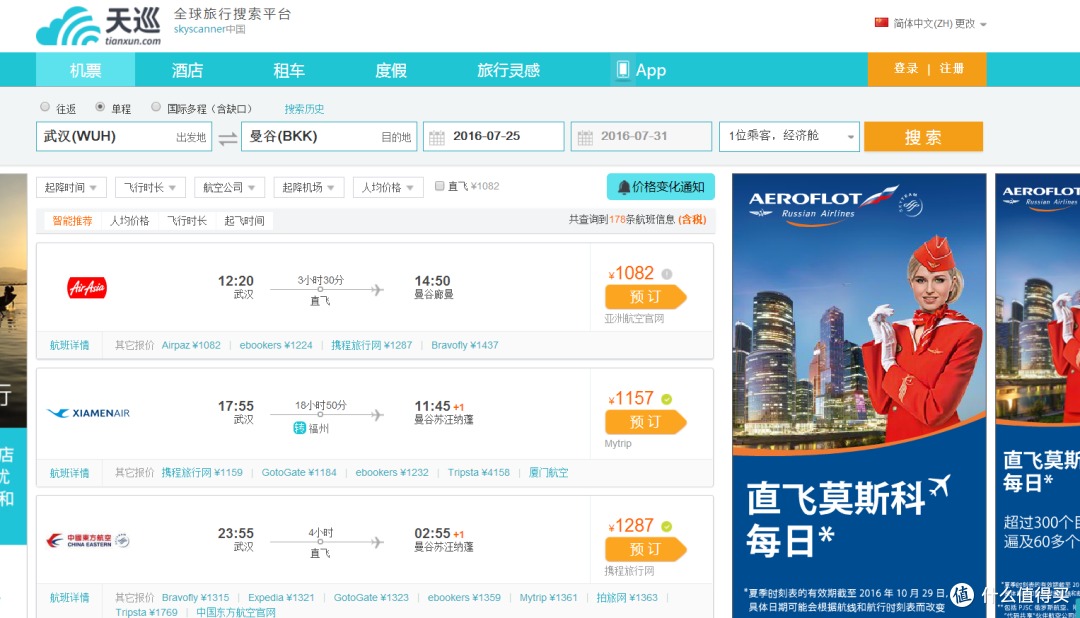The height and width of the screenshot is (618, 1080).
Task: Open the 度假 vacation tab
Action: (391, 70)
